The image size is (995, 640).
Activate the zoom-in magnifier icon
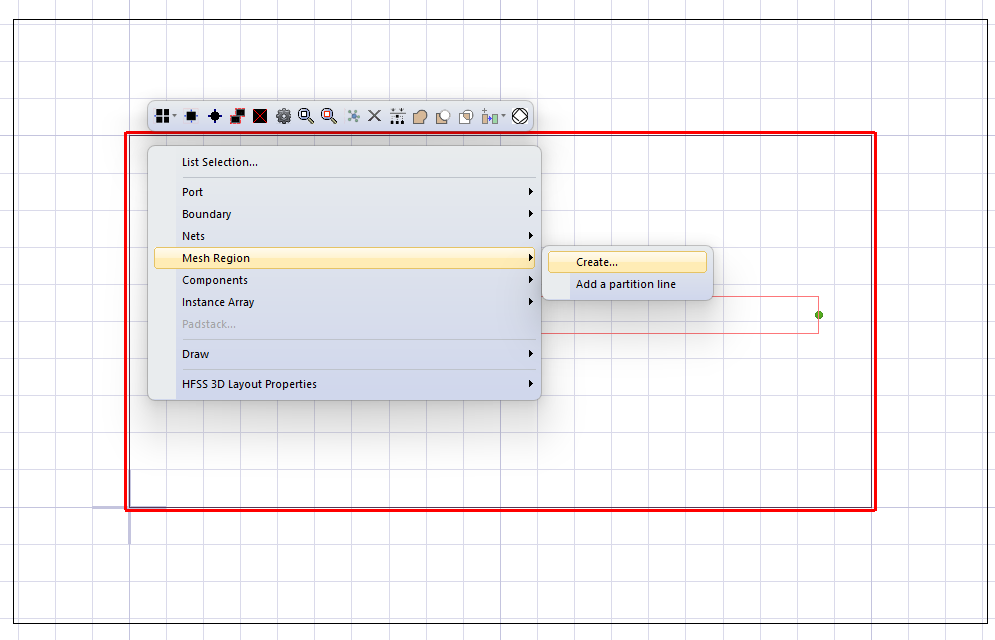[x=306, y=115]
